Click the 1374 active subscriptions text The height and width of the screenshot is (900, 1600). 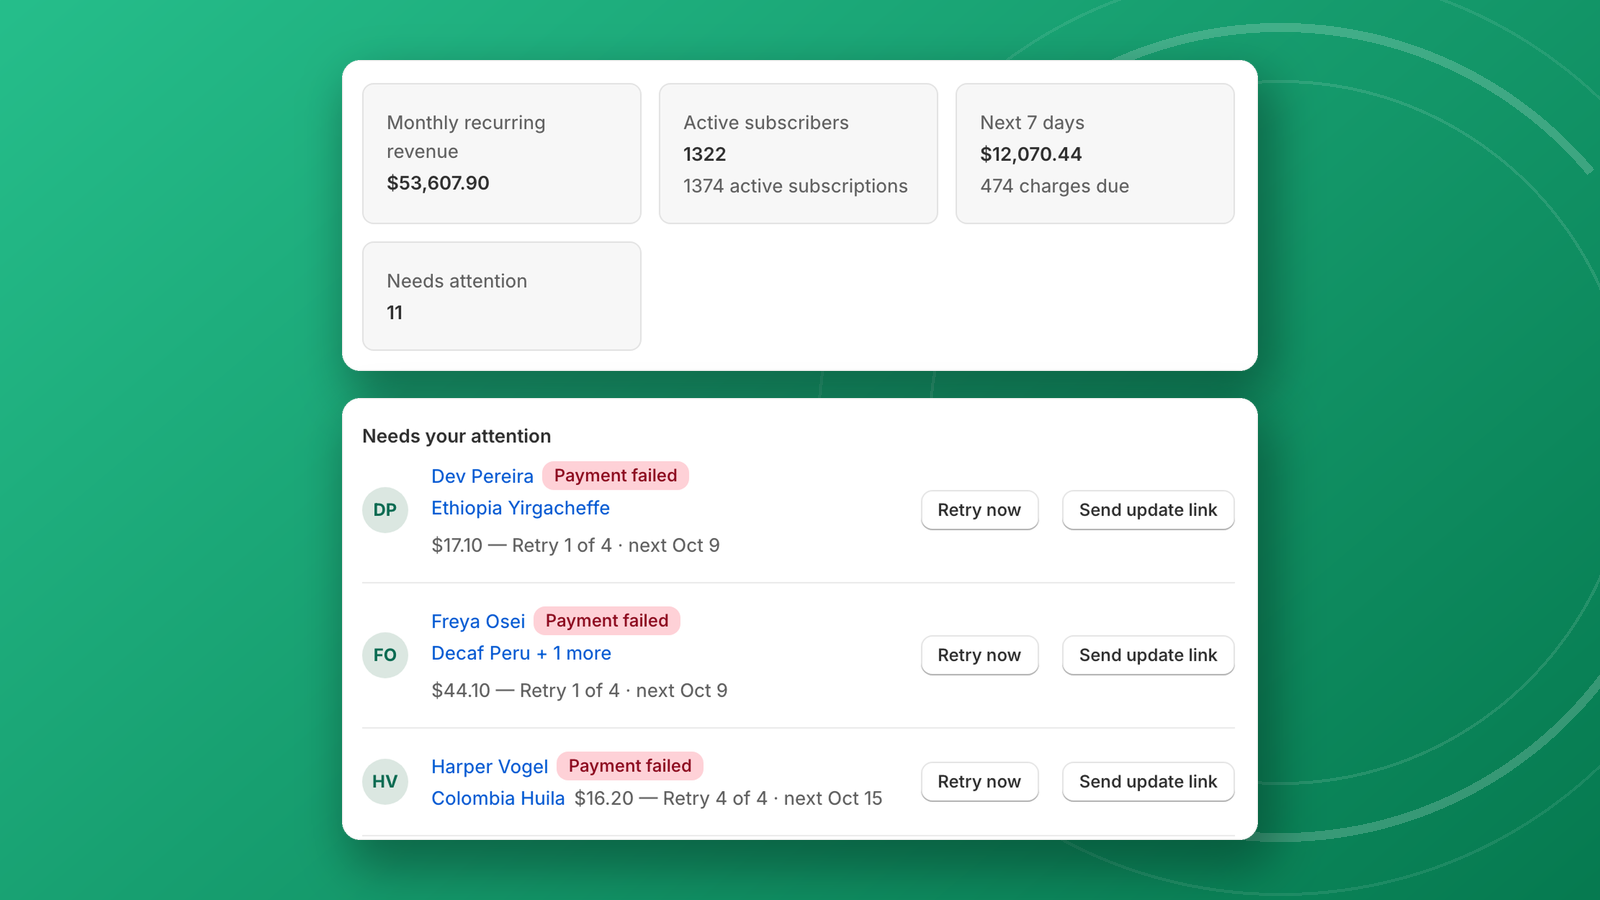click(796, 186)
